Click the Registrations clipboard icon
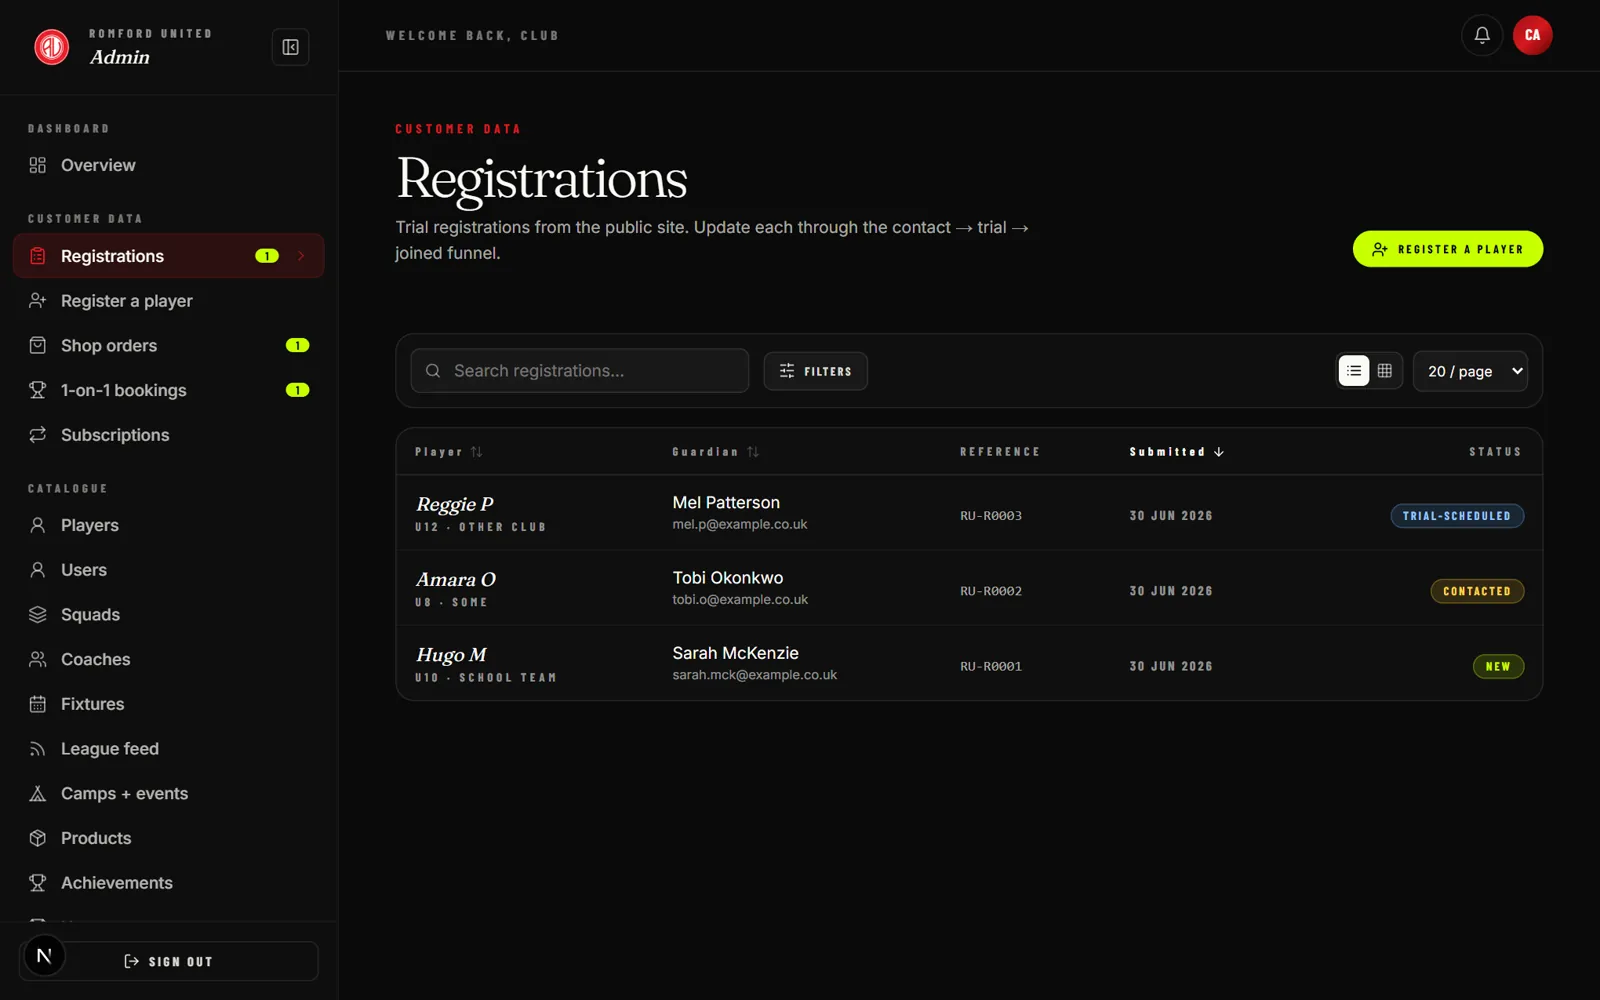This screenshot has width=1600, height=1000. tap(38, 256)
